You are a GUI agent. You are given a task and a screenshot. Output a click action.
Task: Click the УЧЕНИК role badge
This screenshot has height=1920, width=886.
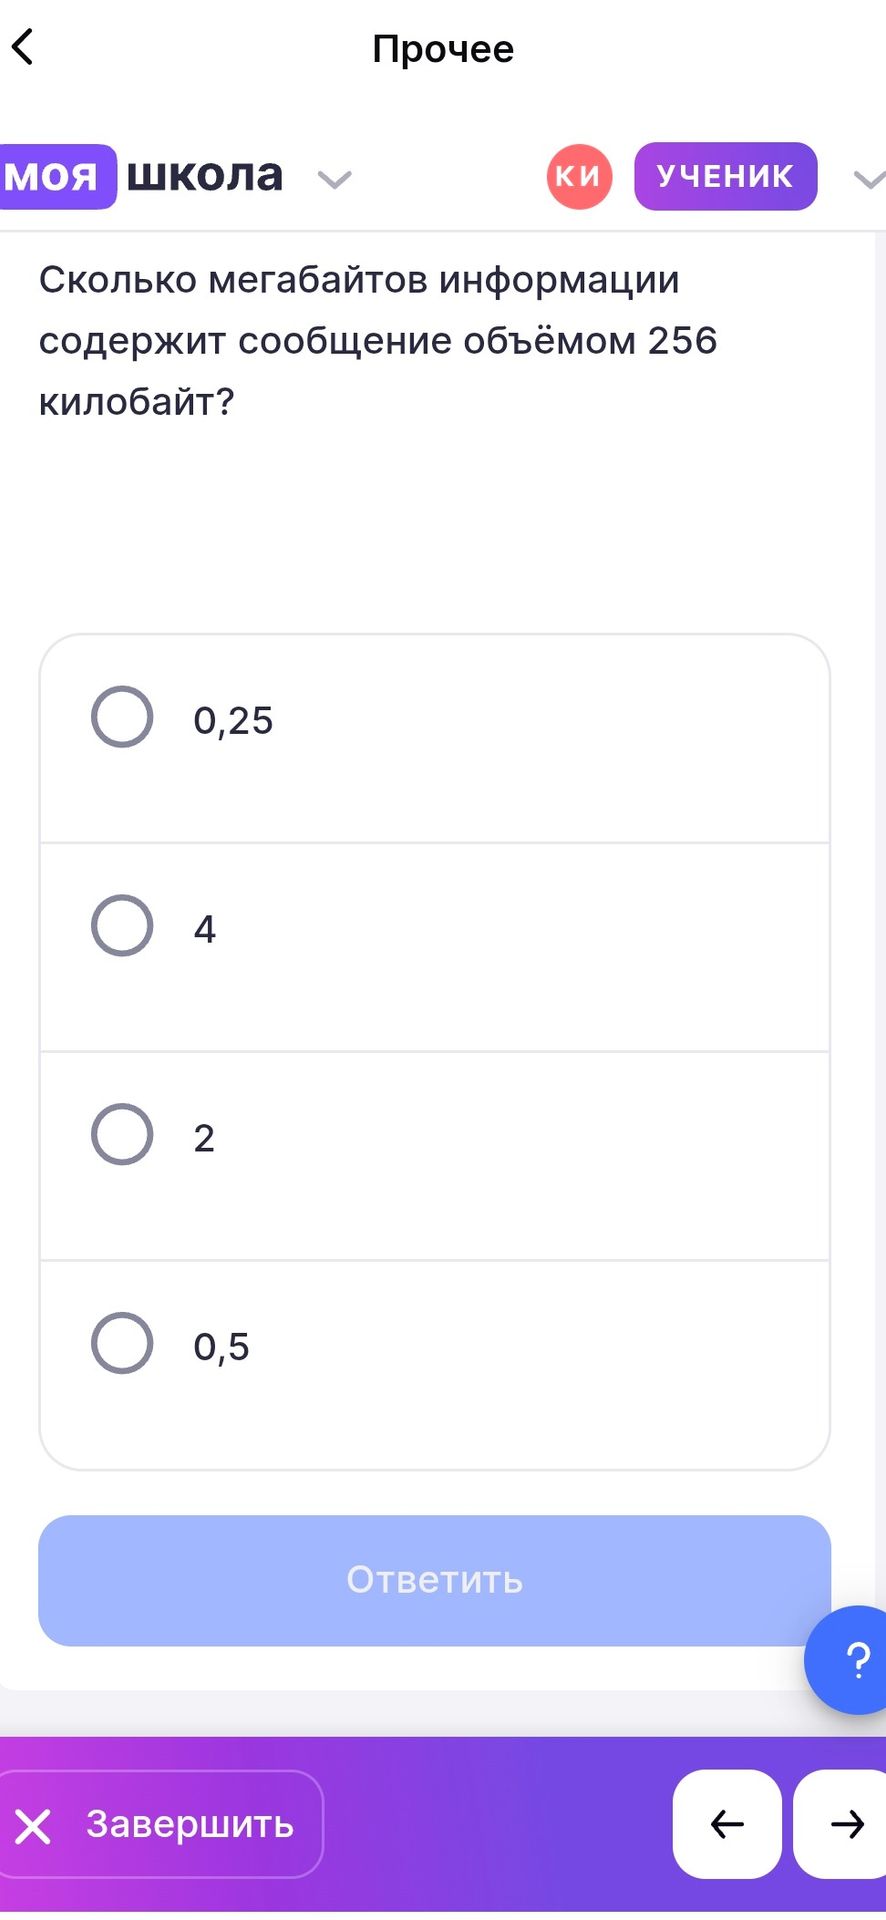(x=726, y=176)
